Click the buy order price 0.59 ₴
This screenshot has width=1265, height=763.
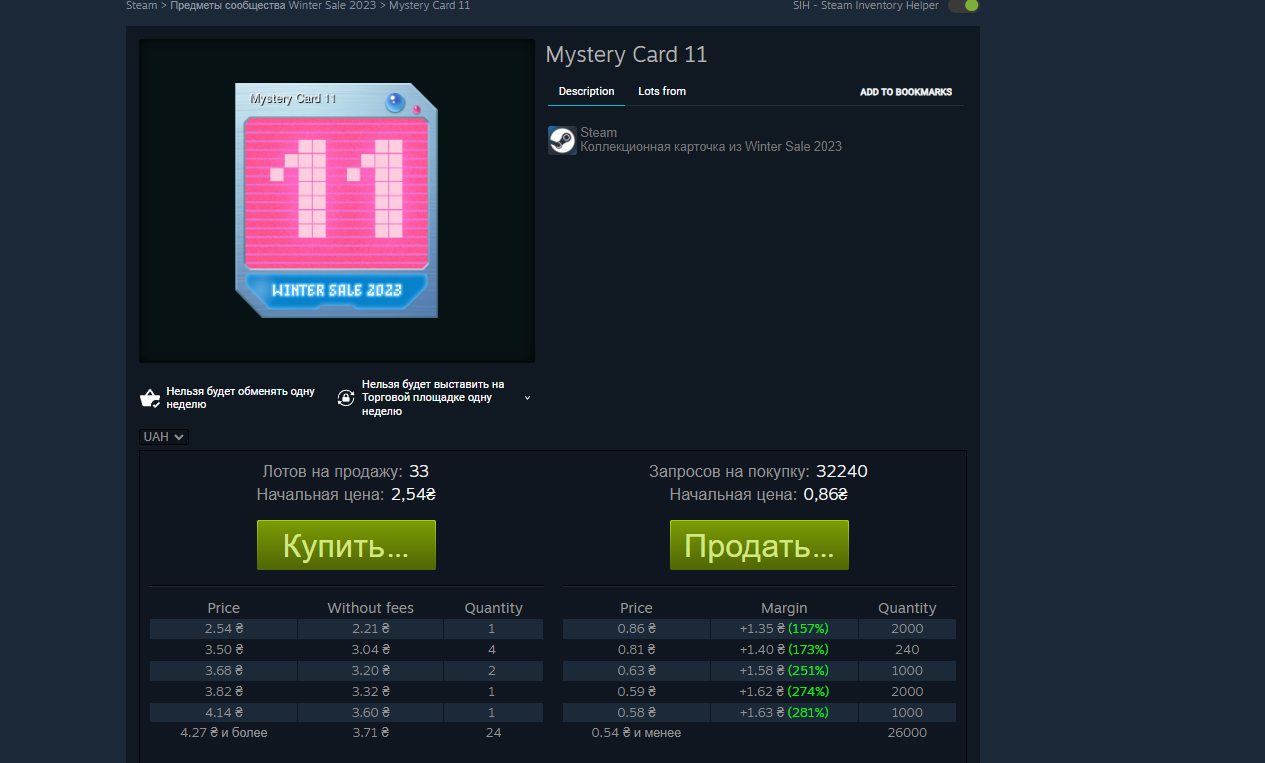[x=637, y=692]
